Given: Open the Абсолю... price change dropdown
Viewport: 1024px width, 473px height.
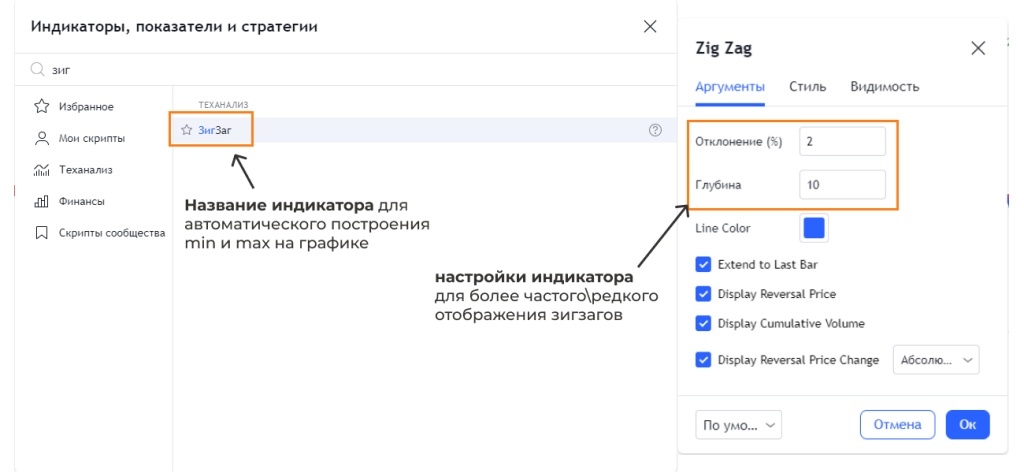Looking at the screenshot, I should tap(936, 360).
